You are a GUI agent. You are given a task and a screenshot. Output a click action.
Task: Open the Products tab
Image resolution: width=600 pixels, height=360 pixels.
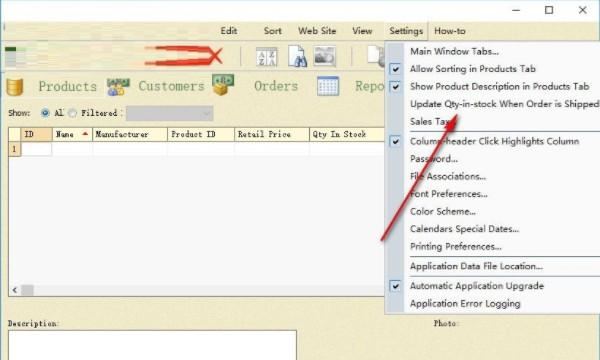click(67, 86)
